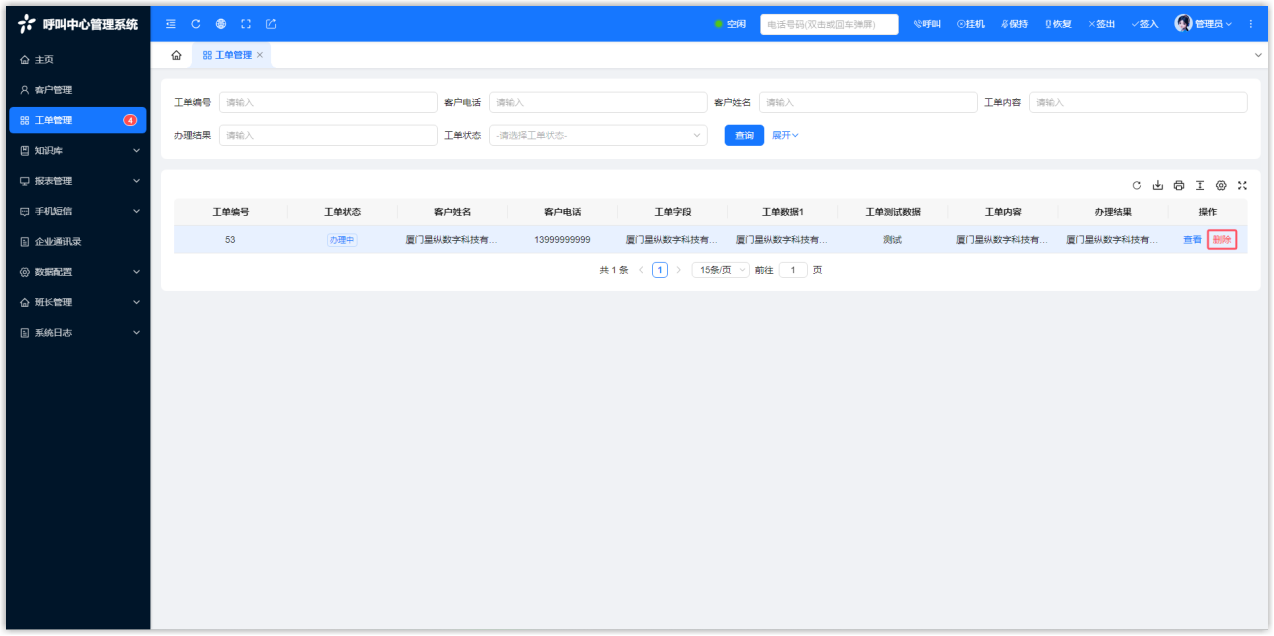Click 展开 to show more filters
The width and height of the screenshot is (1274, 636).
click(785, 135)
